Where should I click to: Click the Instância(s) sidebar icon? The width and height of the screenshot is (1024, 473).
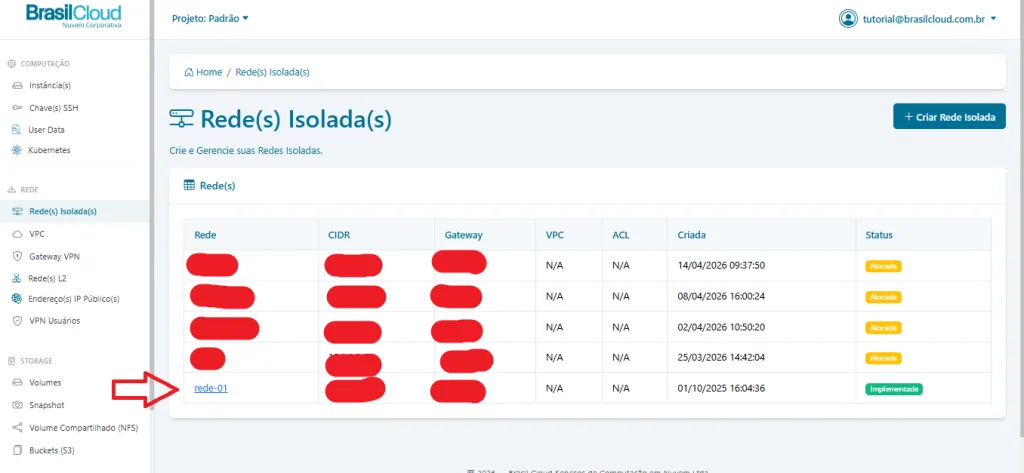[x=17, y=86]
